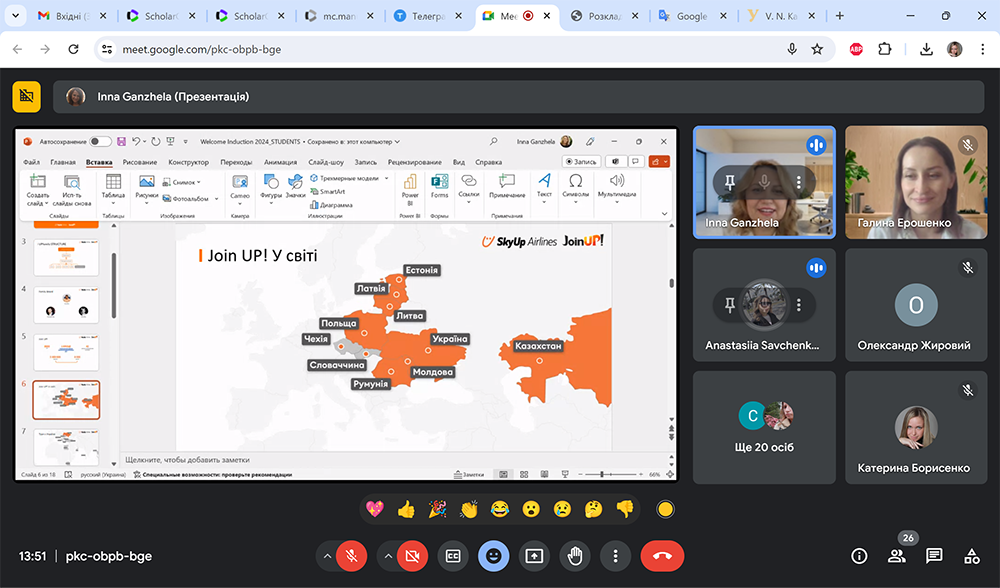Unmute the microphone

point(351,556)
